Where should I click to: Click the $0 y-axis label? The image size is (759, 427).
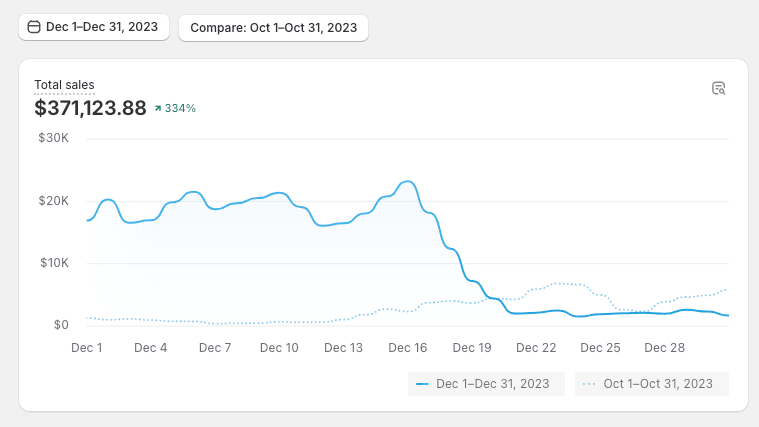point(61,325)
